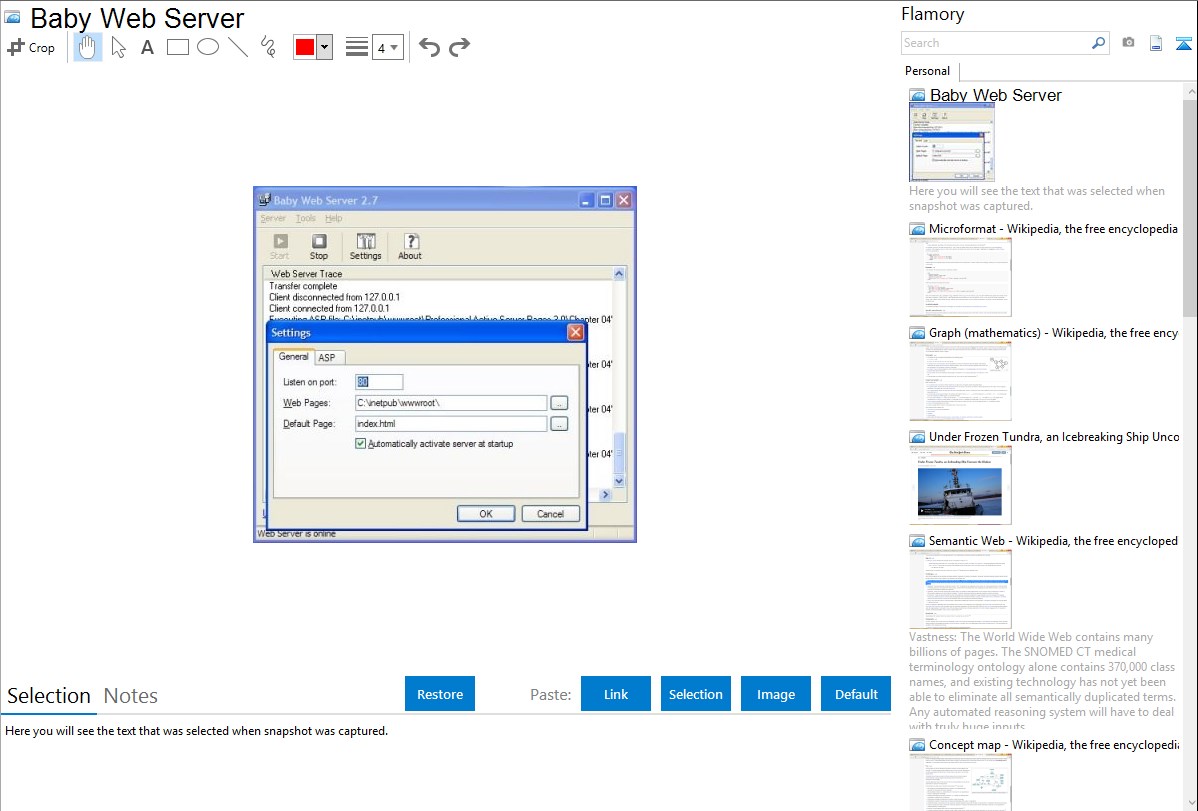This screenshot has width=1198, height=811.
Task: Select the text annotation tool
Action: pos(147,47)
